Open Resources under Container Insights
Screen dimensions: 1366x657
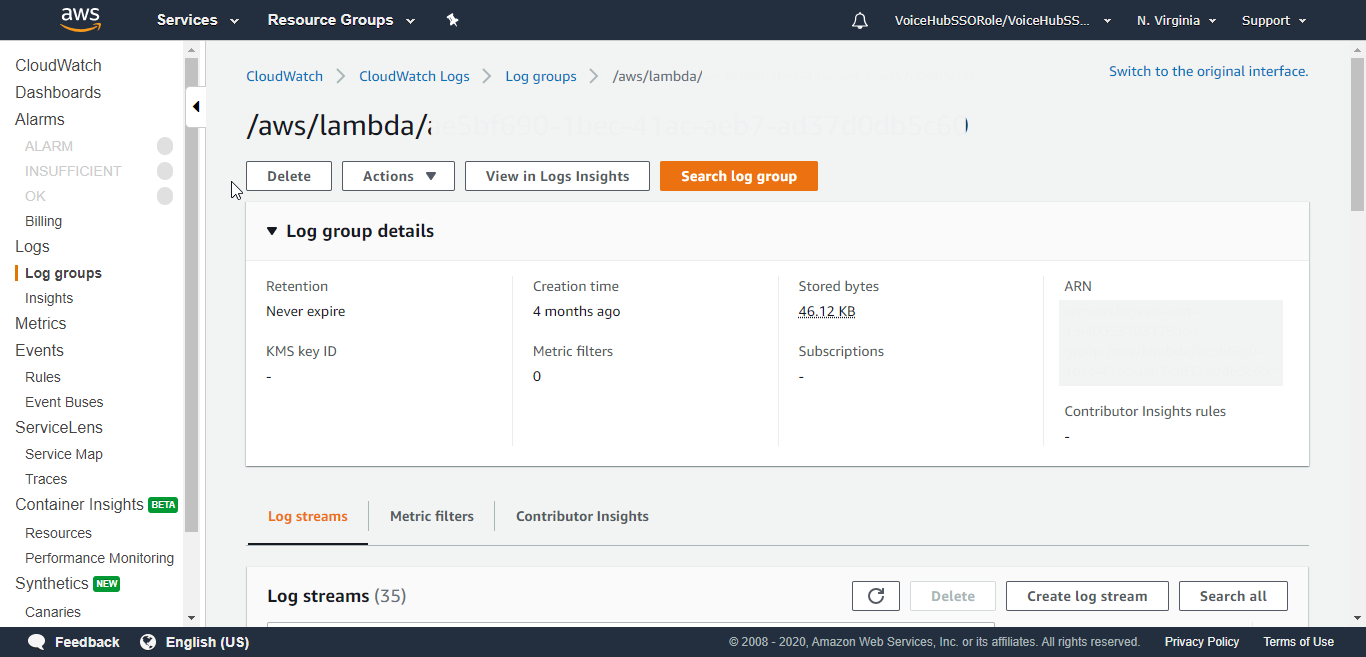pyautogui.click(x=58, y=533)
